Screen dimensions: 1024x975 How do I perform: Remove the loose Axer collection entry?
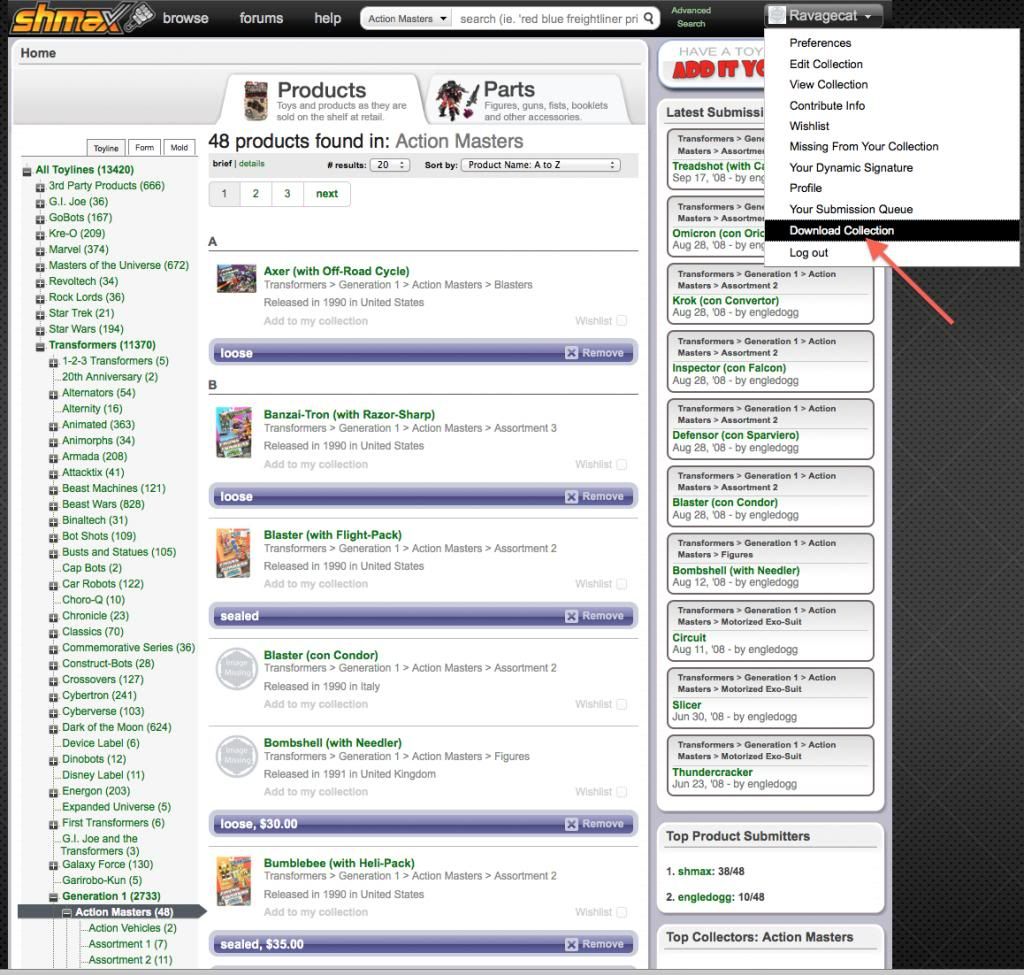[x=594, y=353]
